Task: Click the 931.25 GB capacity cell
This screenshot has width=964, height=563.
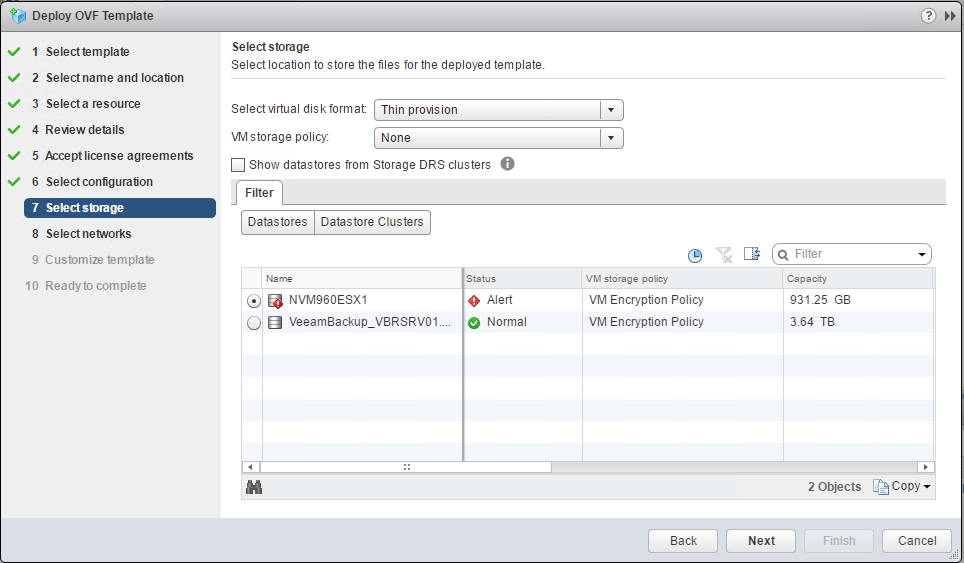Action: 820,300
